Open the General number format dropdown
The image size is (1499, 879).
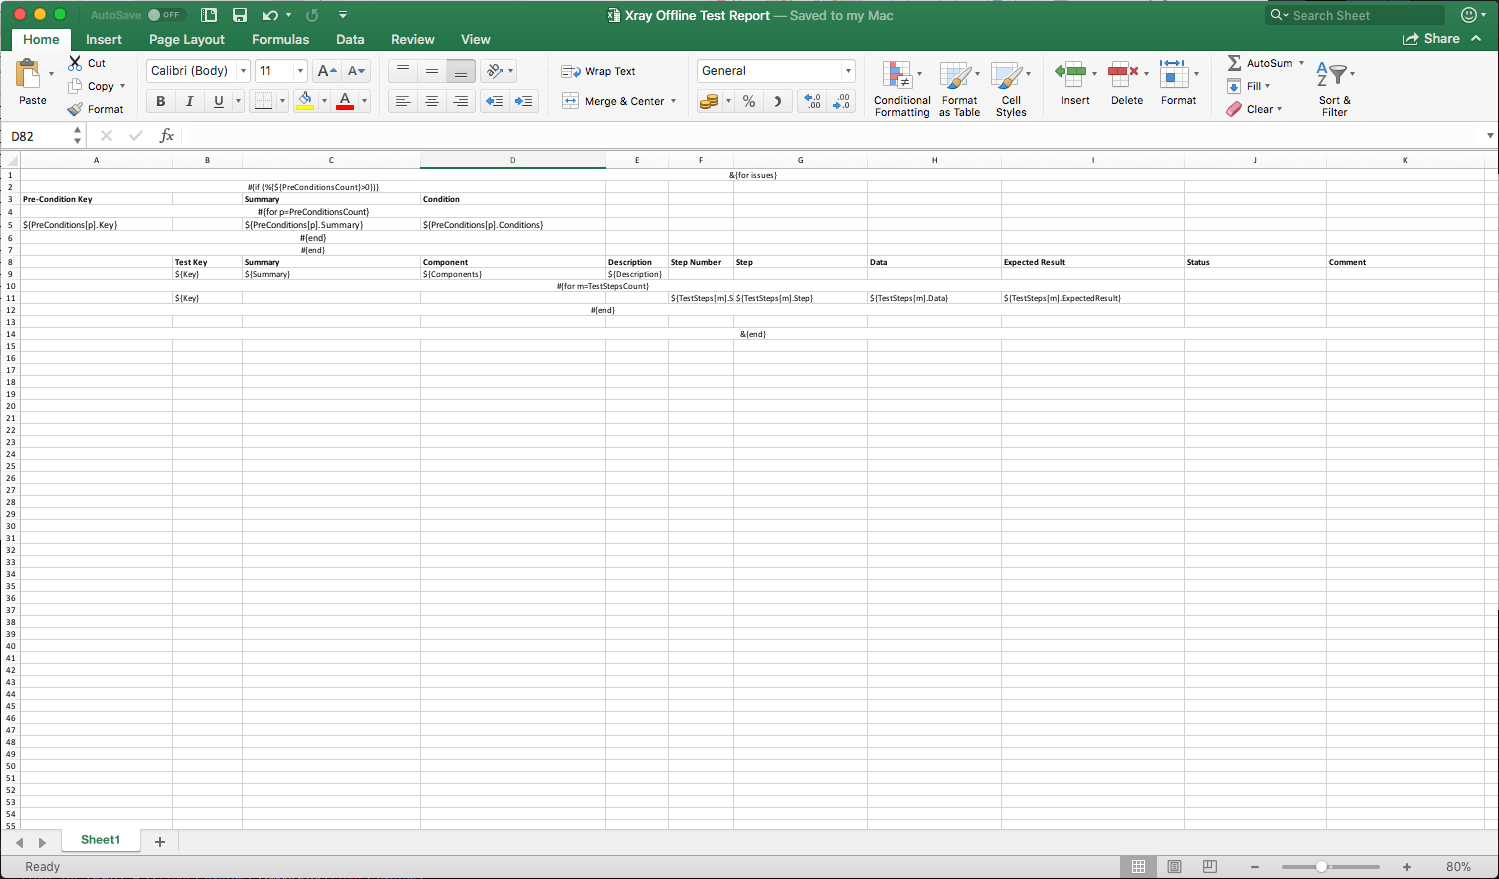[x=848, y=71]
